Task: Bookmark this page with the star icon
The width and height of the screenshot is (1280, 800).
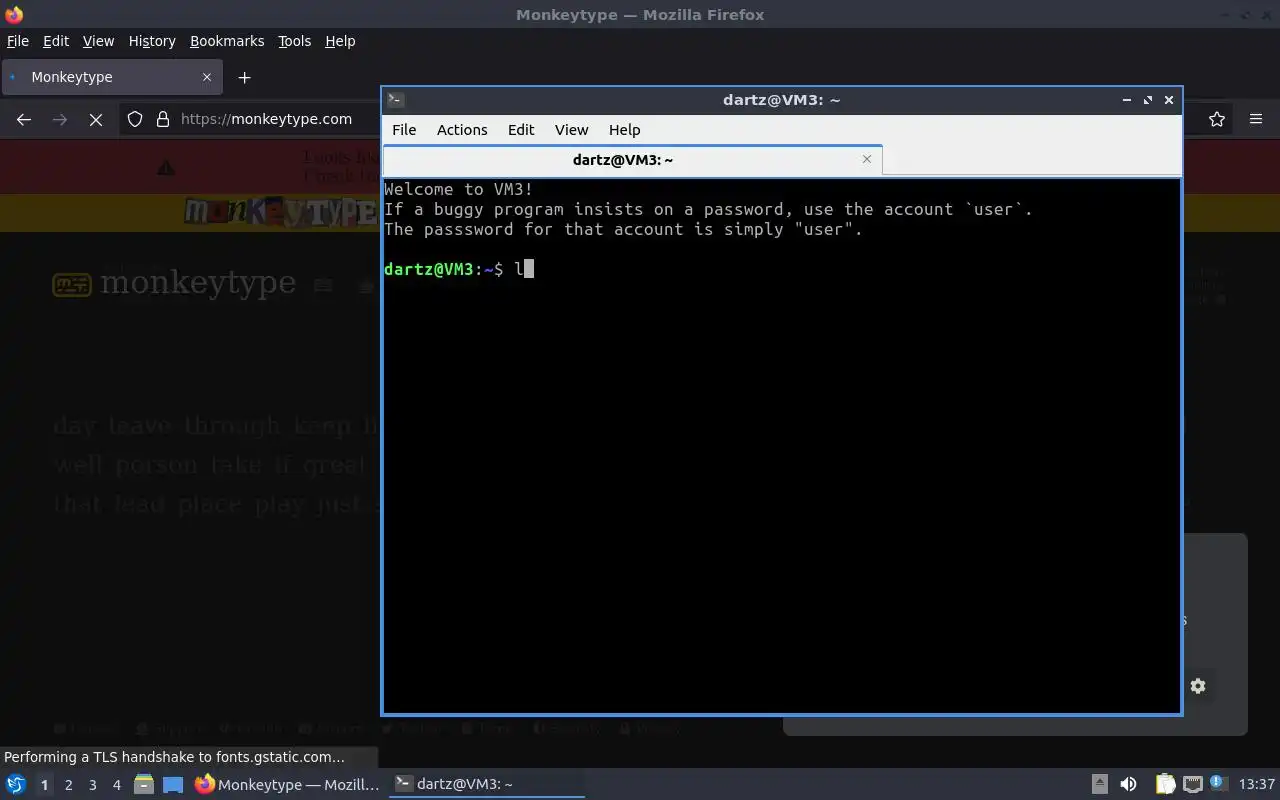Action: coord(1217,119)
